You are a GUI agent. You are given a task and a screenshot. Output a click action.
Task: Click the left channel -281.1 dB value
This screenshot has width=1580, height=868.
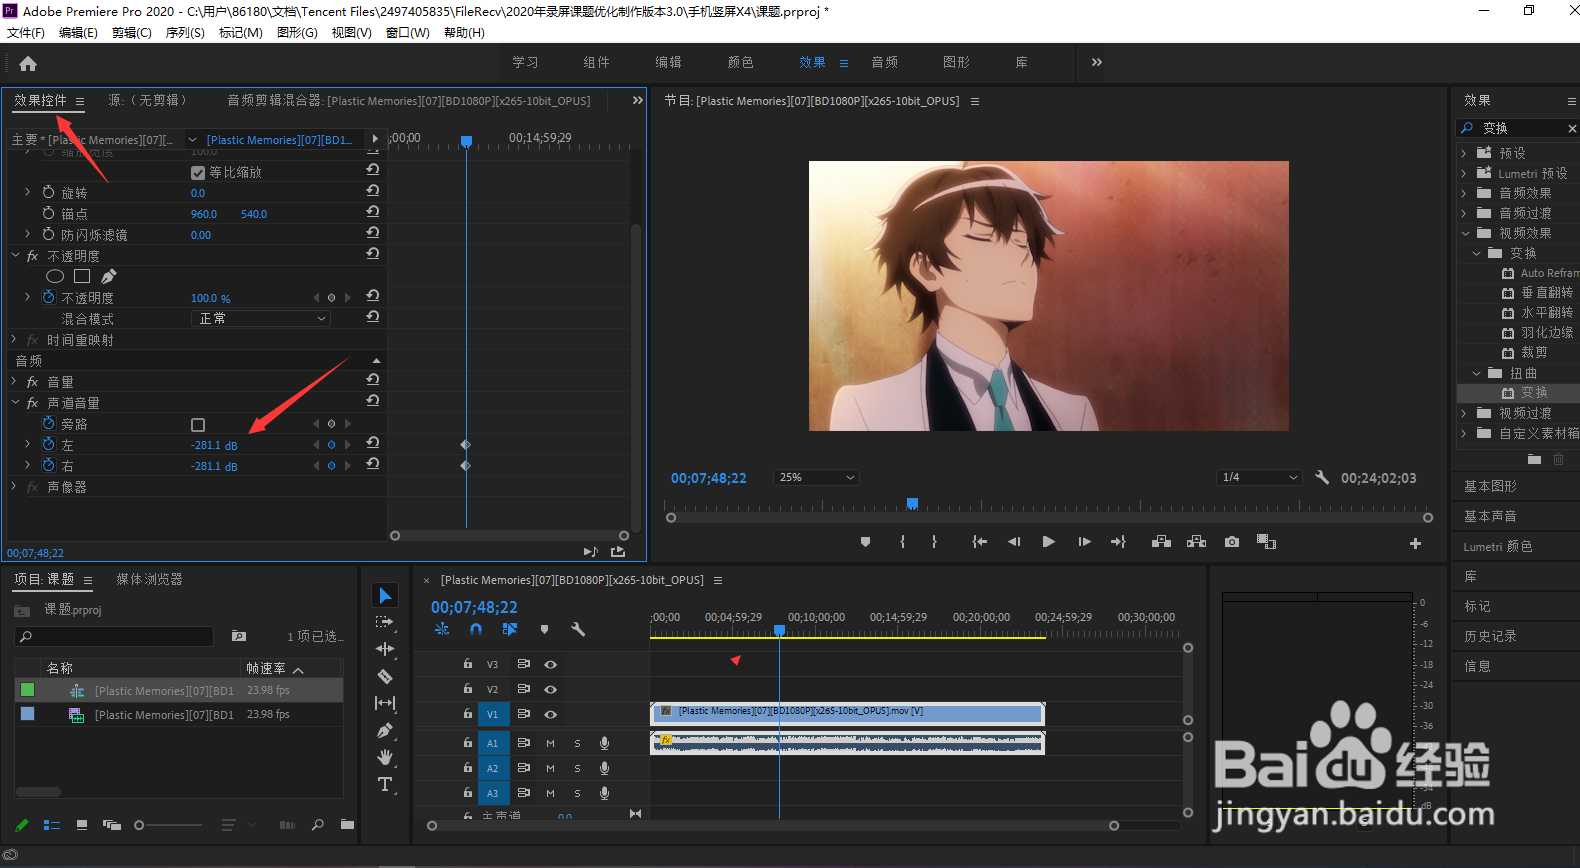214,445
